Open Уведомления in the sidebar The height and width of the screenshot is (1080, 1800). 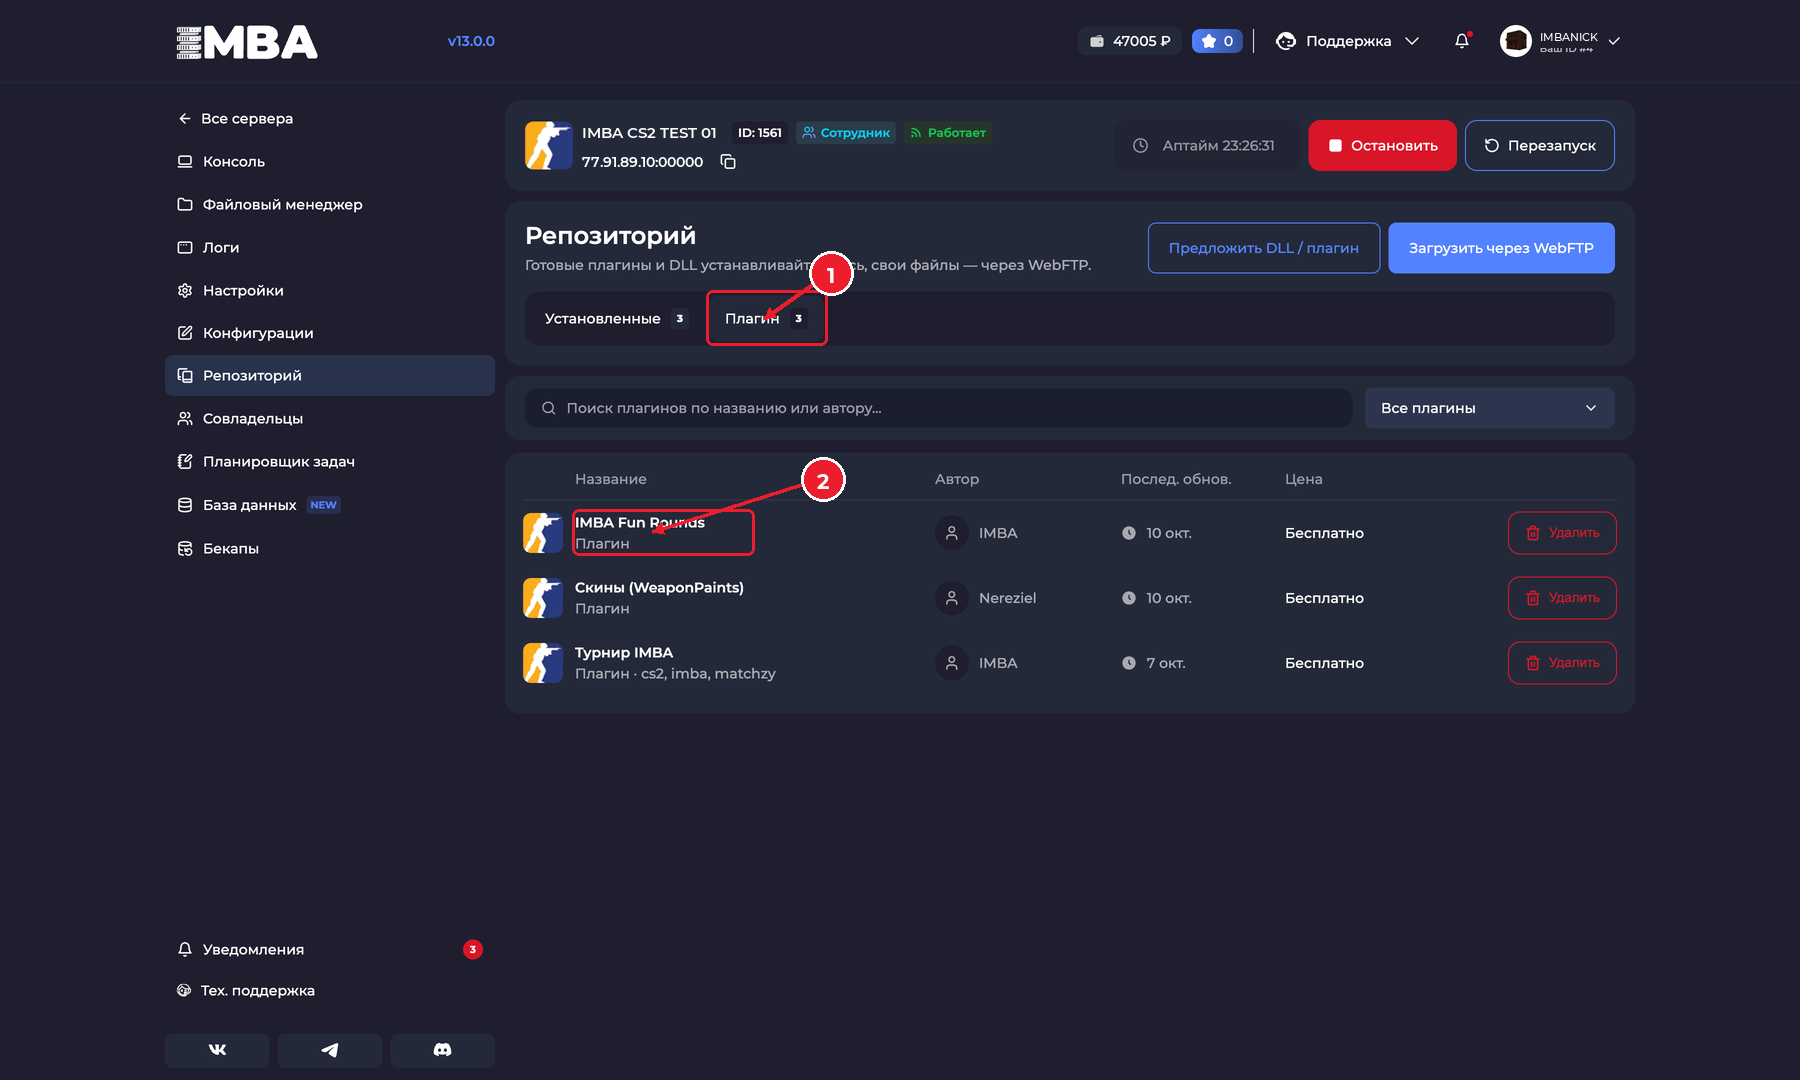click(x=330, y=950)
